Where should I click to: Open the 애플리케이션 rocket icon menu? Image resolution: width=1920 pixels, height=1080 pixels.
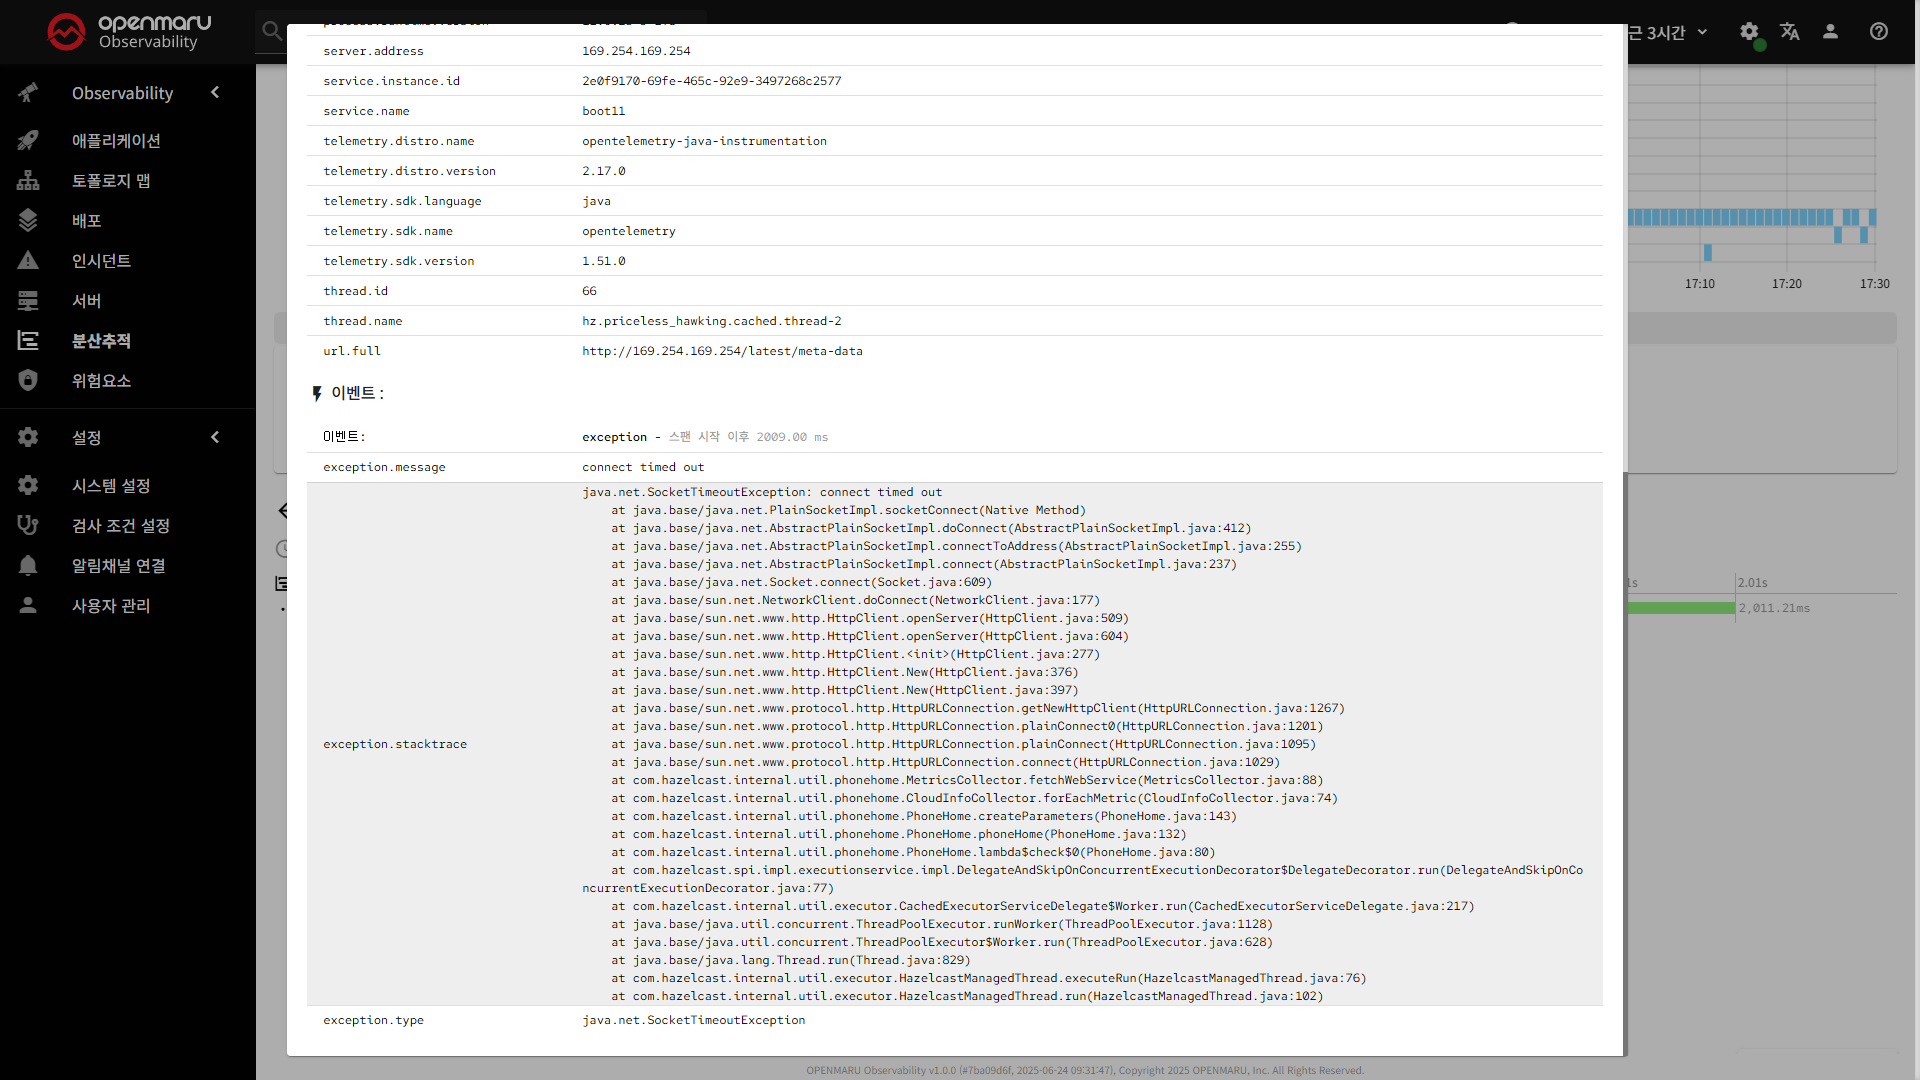[x=28, y=141]
